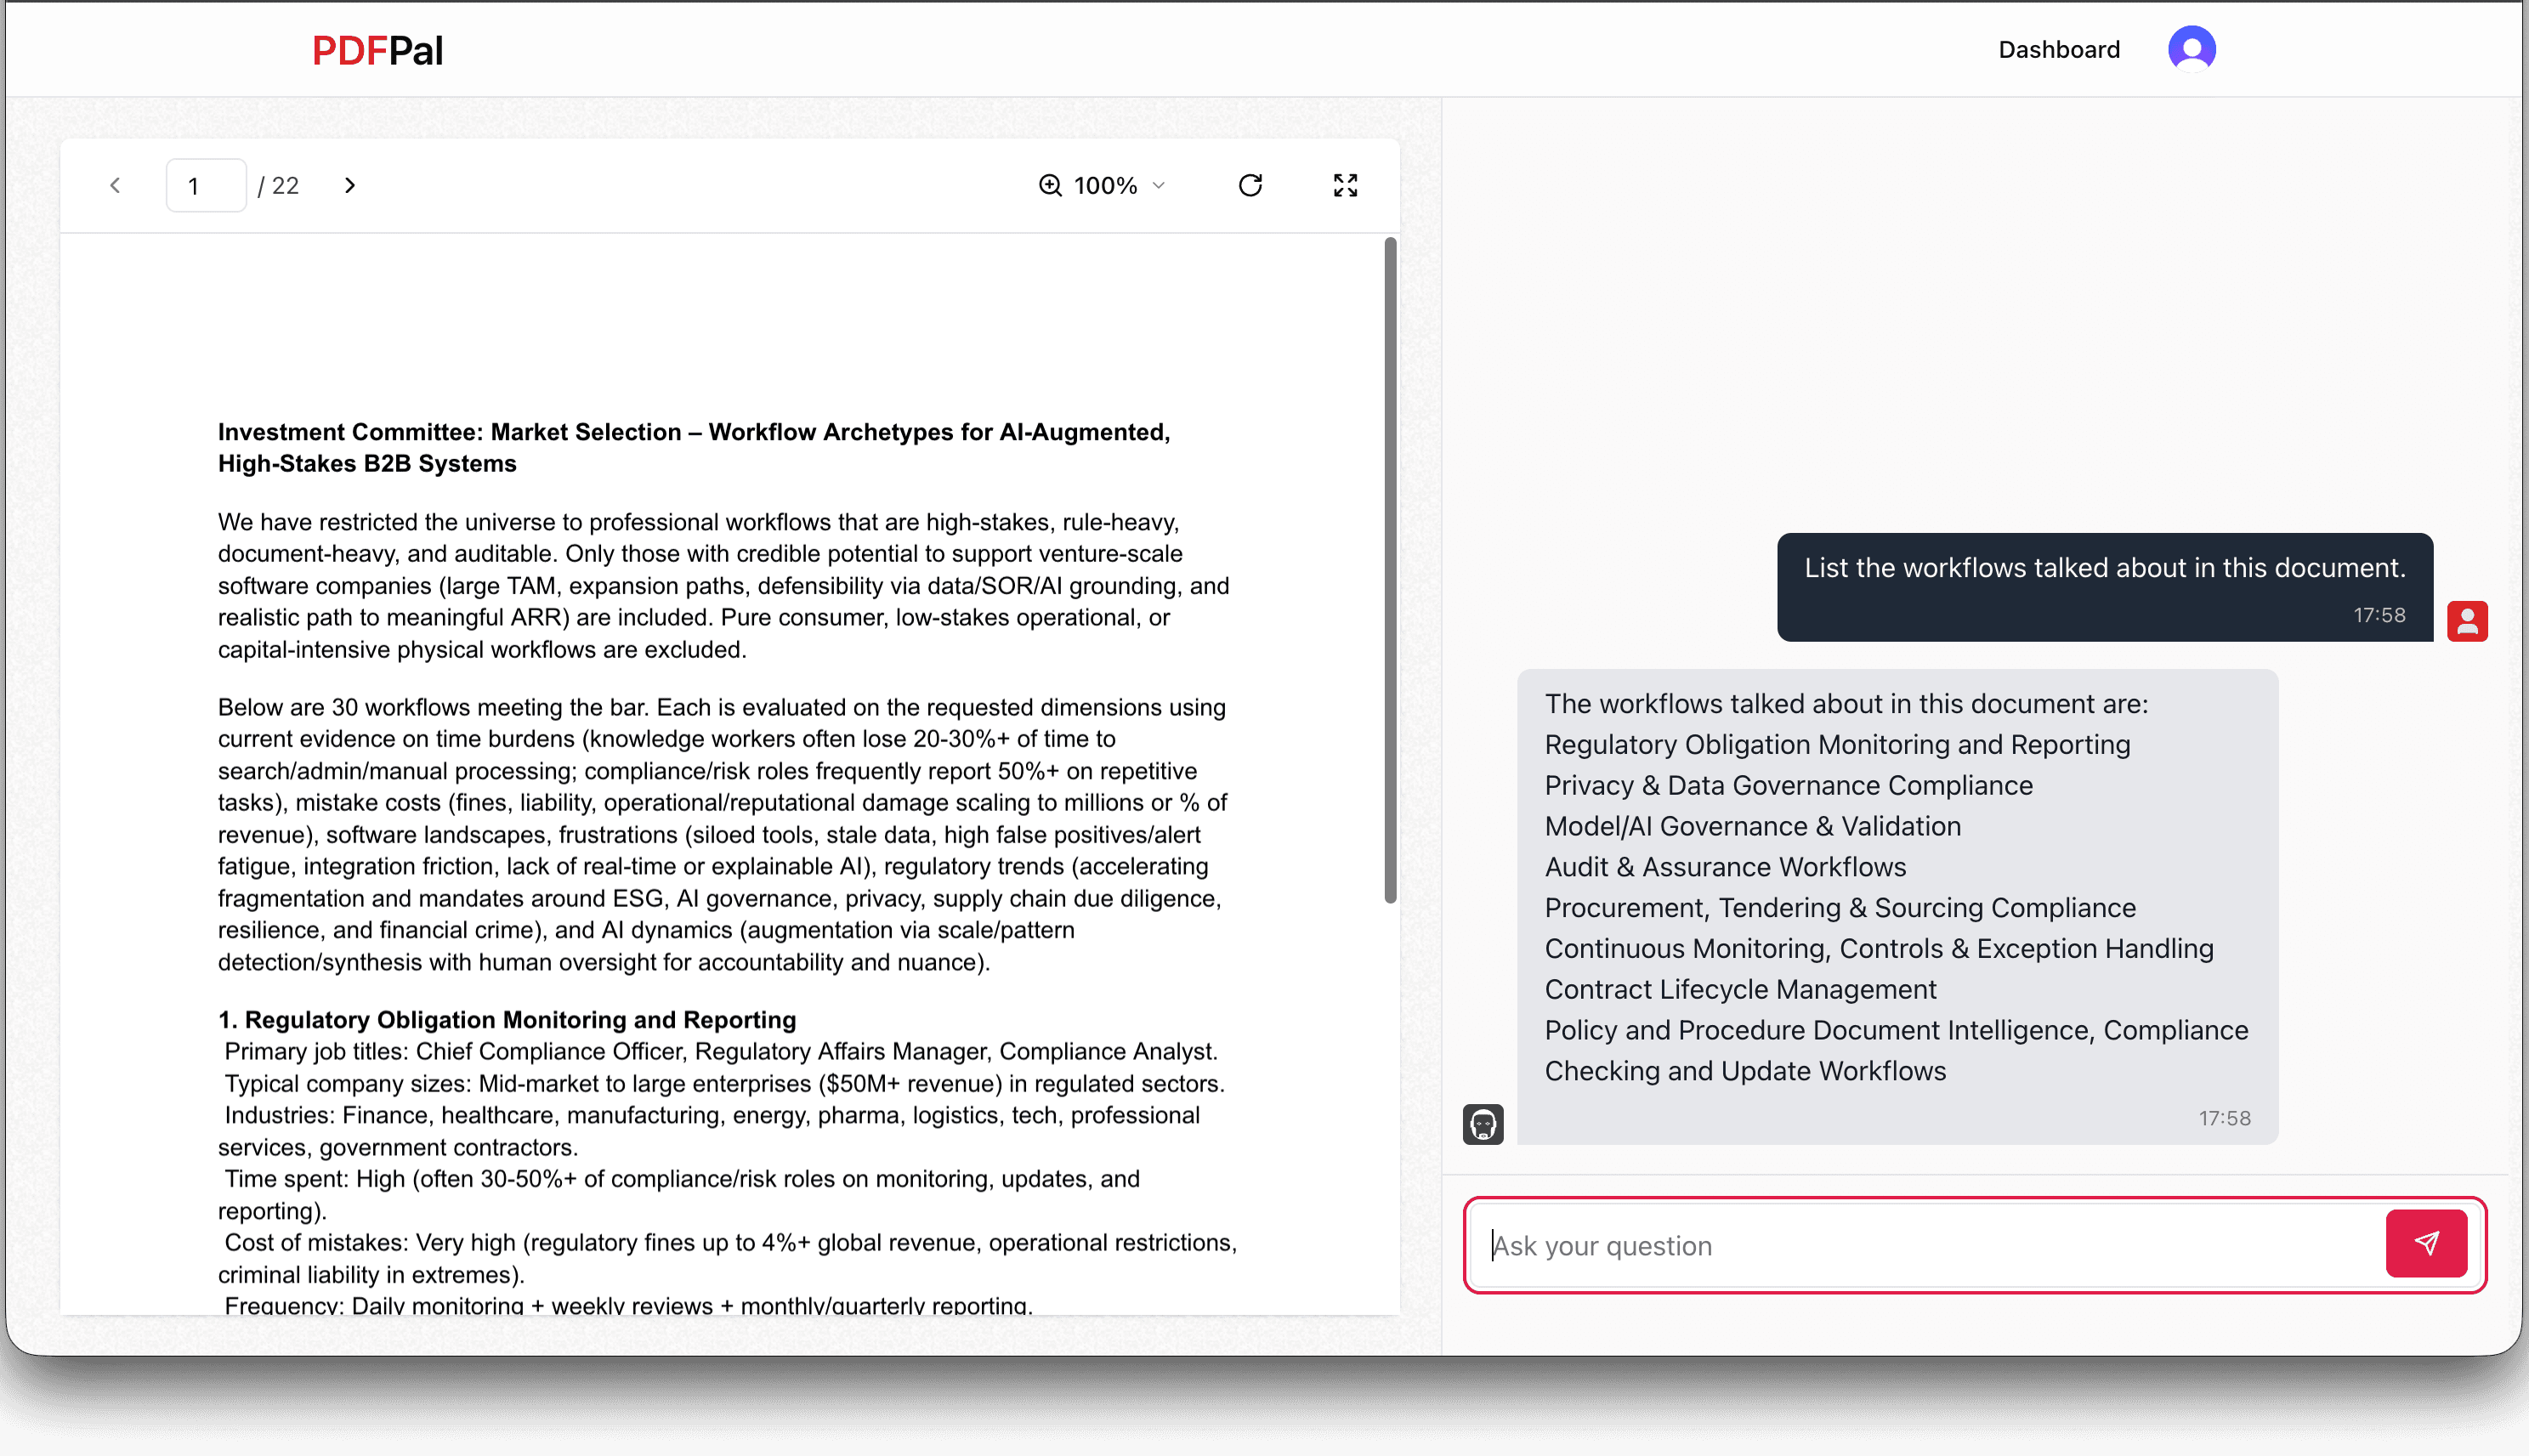The image size is (2529, 1456).
Task: Click the 17:58 timestamp on bot reply
Action: (x=2224, y=1118)
